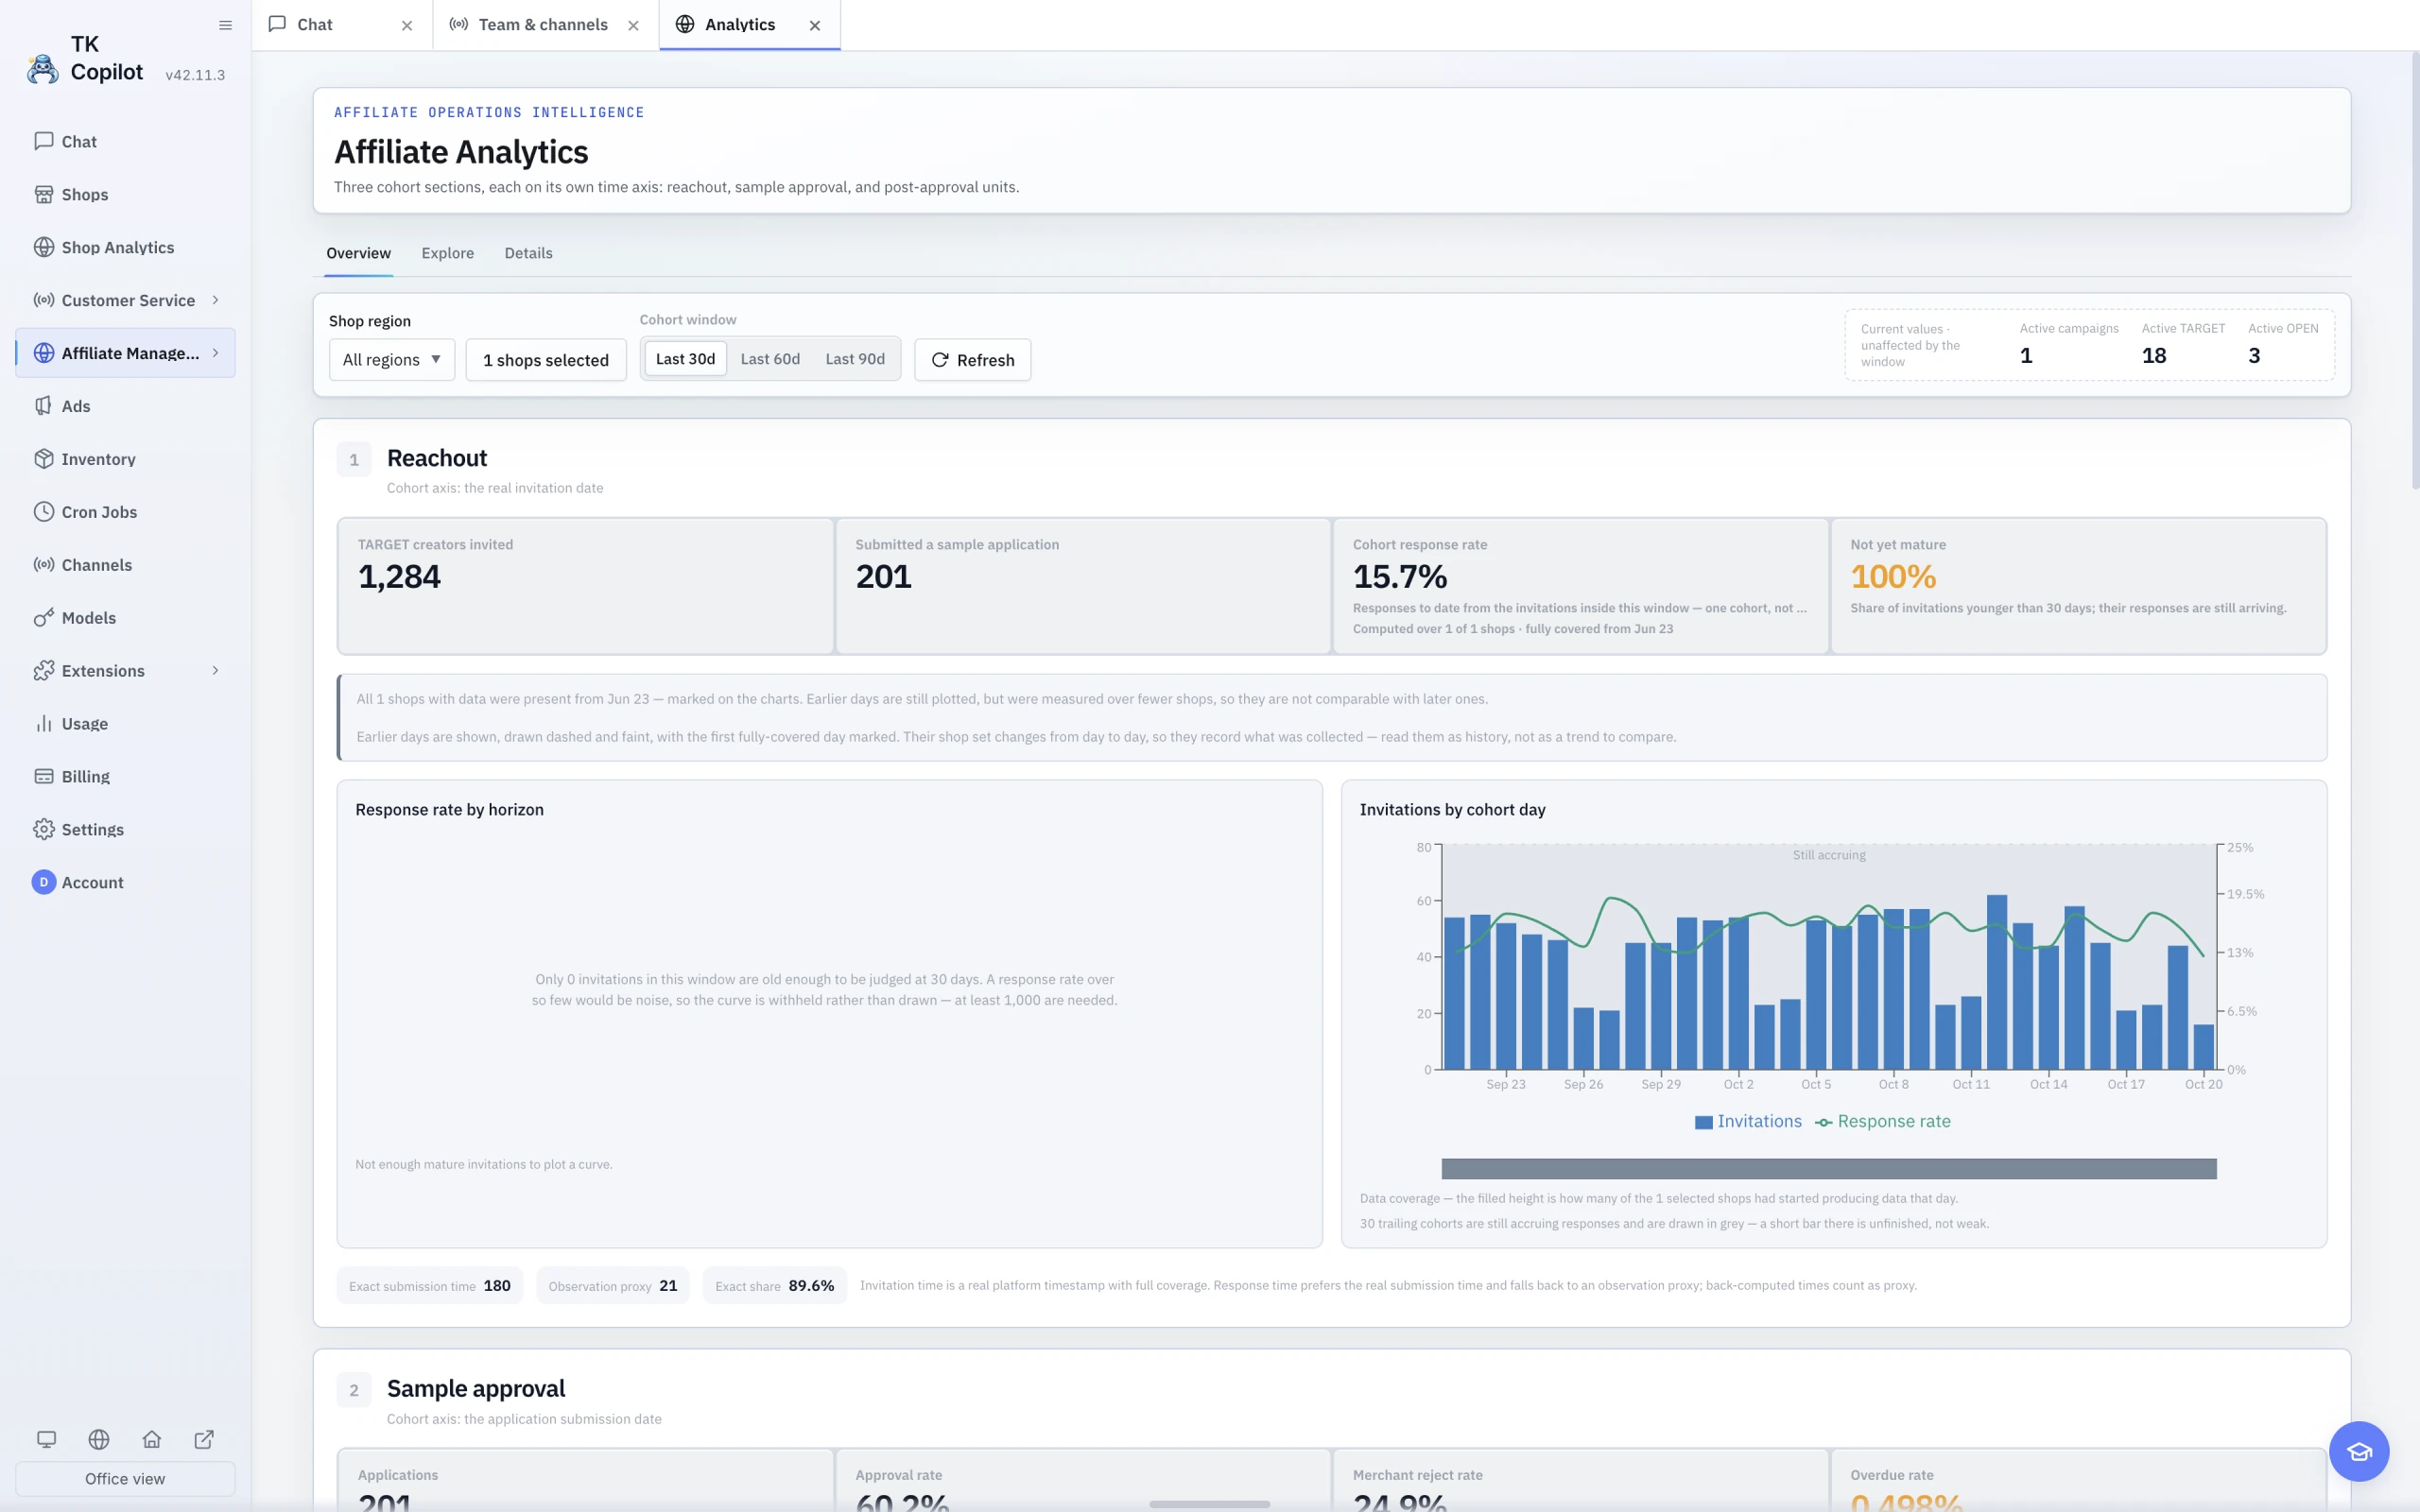This screenshot has height=1512, width=2420.
Task: Click the Office view button
Action: (x=125, y=1479)
